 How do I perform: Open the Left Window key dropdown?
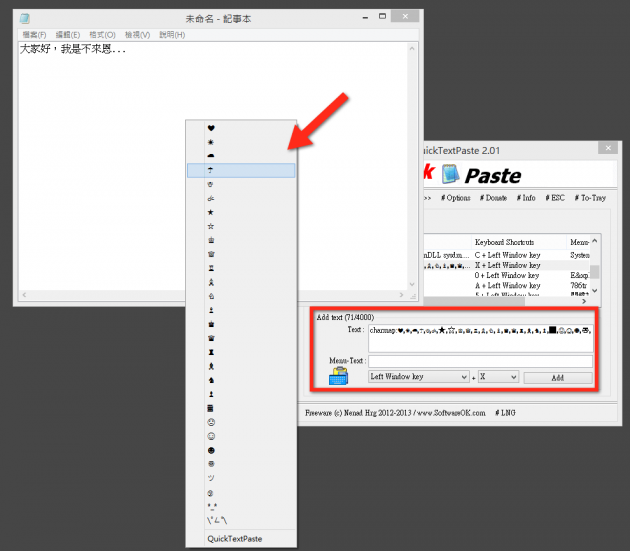[418, 377]
